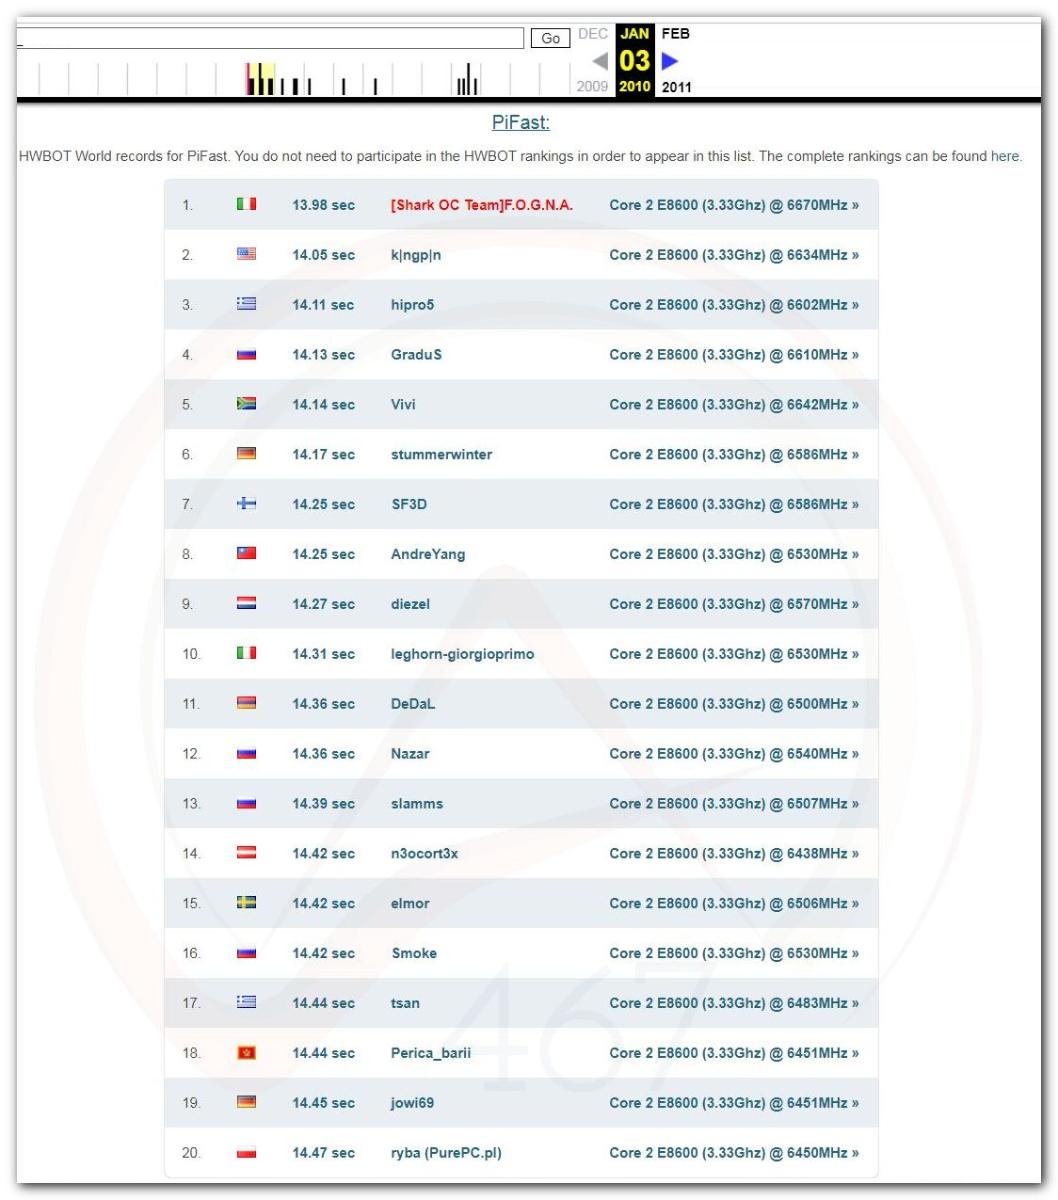The width and height of the screenshot is (1058, 1200).
Task: Open user k|ngp|n profile
Action: pos(416,255)
